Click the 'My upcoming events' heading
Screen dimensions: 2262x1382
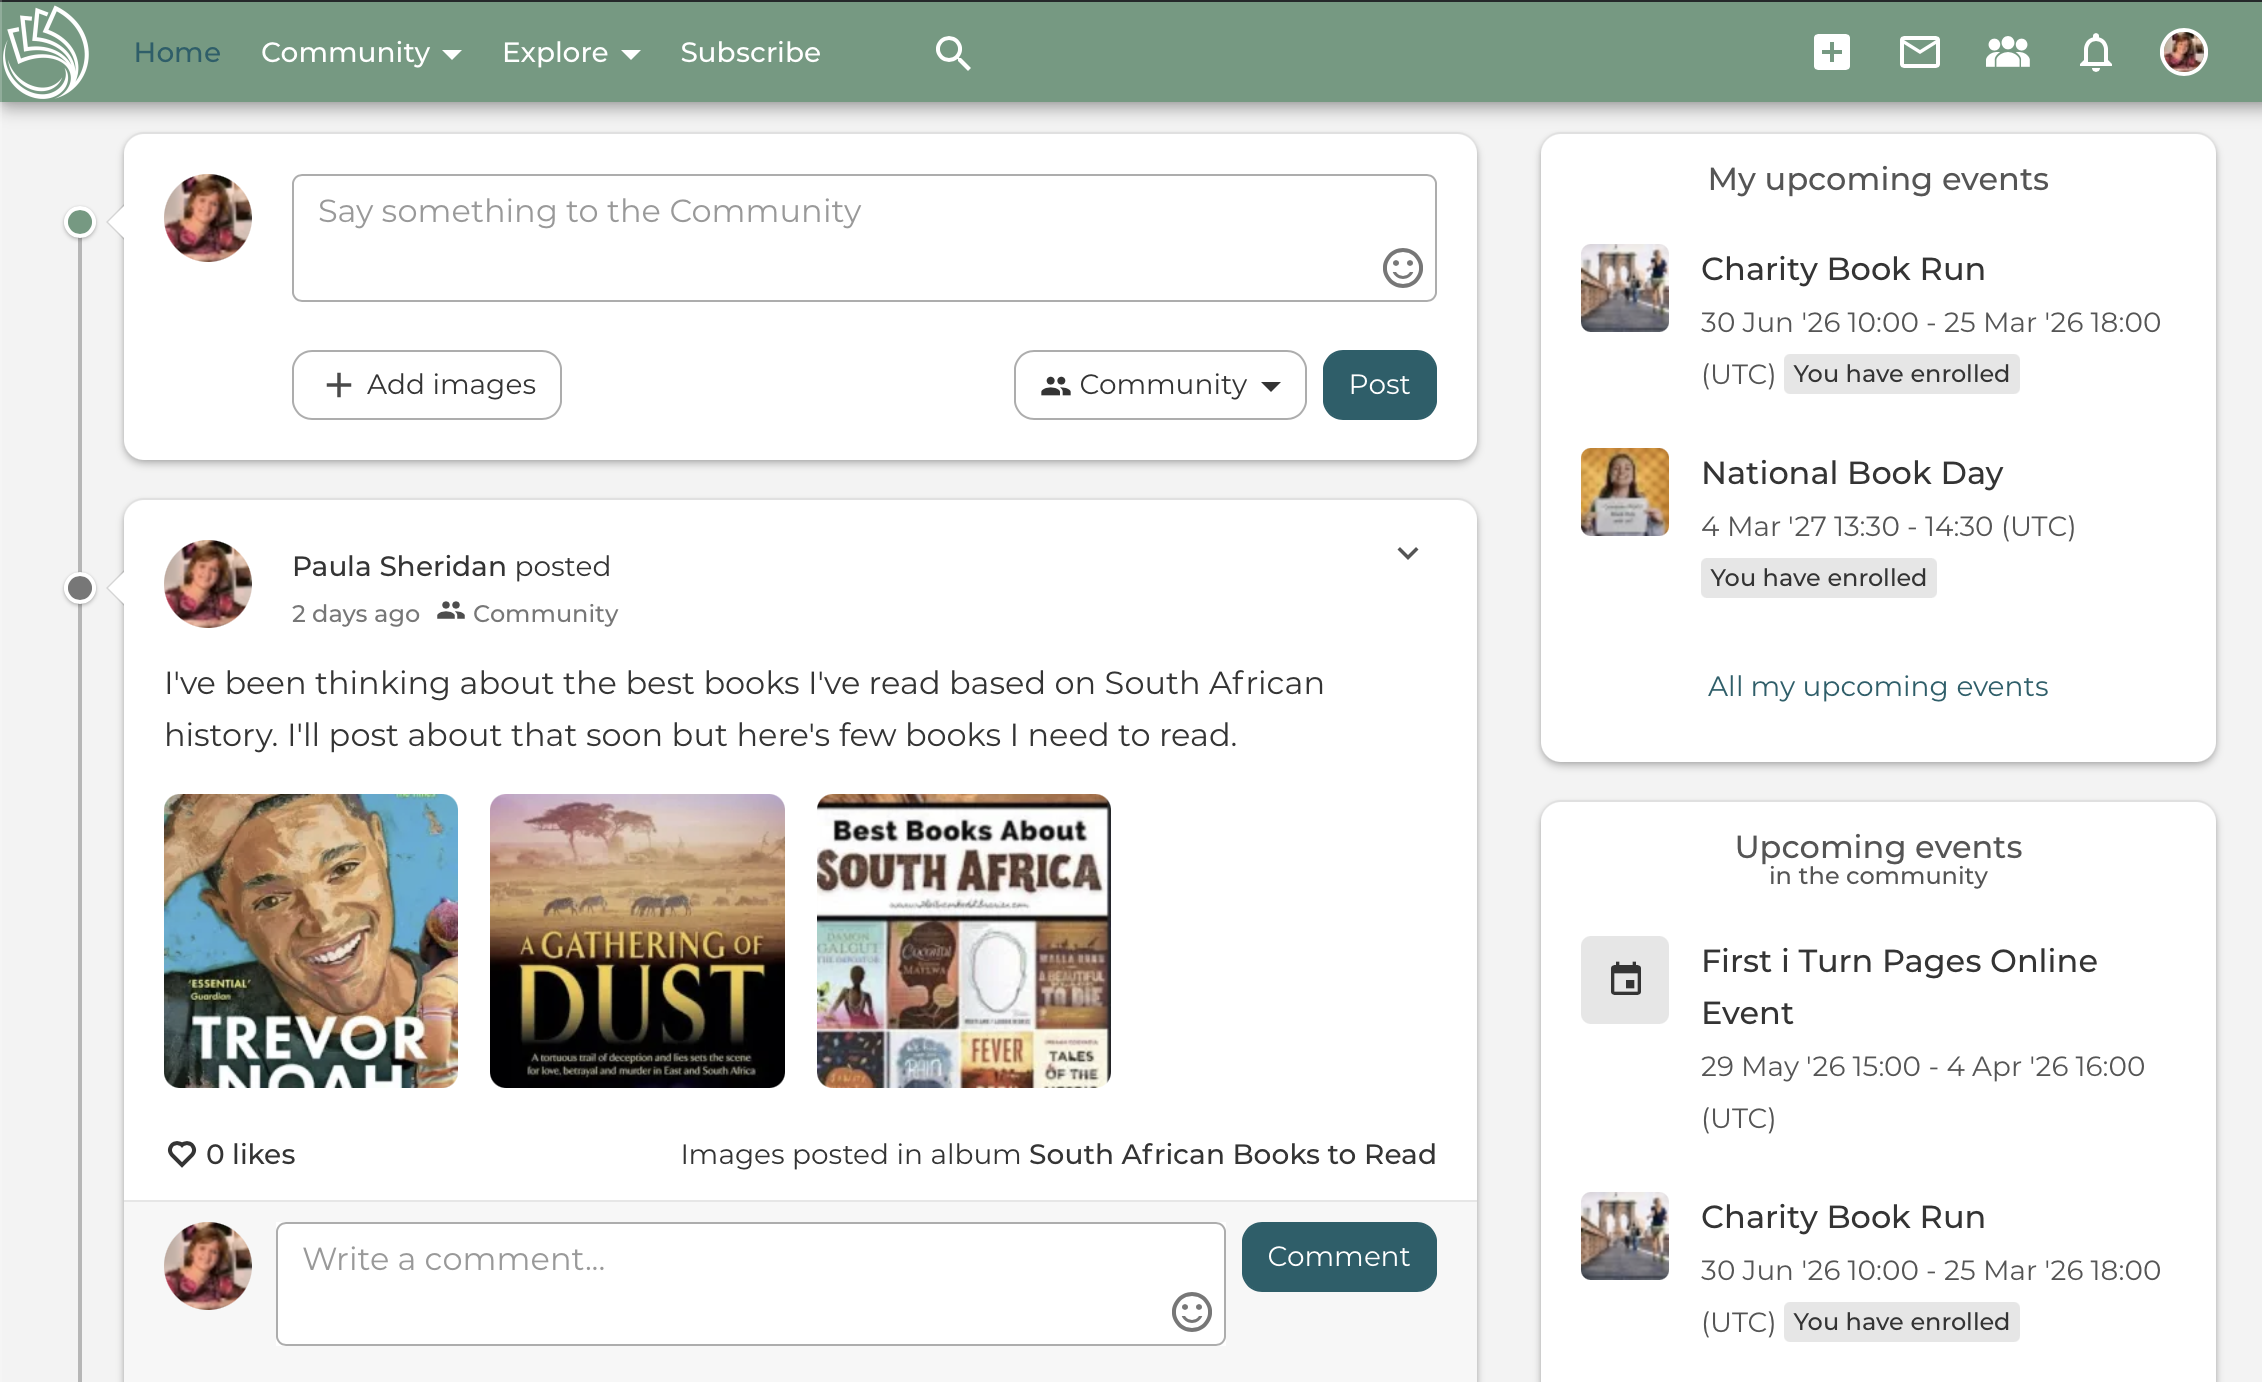click(x=1878, y=179)
